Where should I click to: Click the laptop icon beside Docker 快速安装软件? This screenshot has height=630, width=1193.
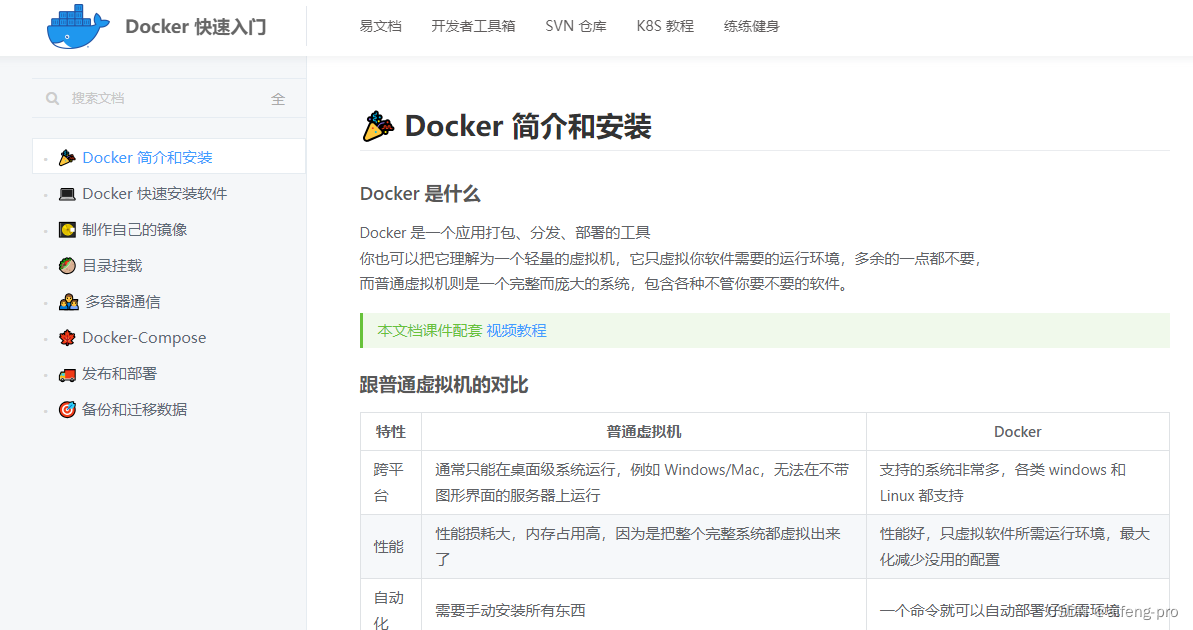tap(67, 194)
